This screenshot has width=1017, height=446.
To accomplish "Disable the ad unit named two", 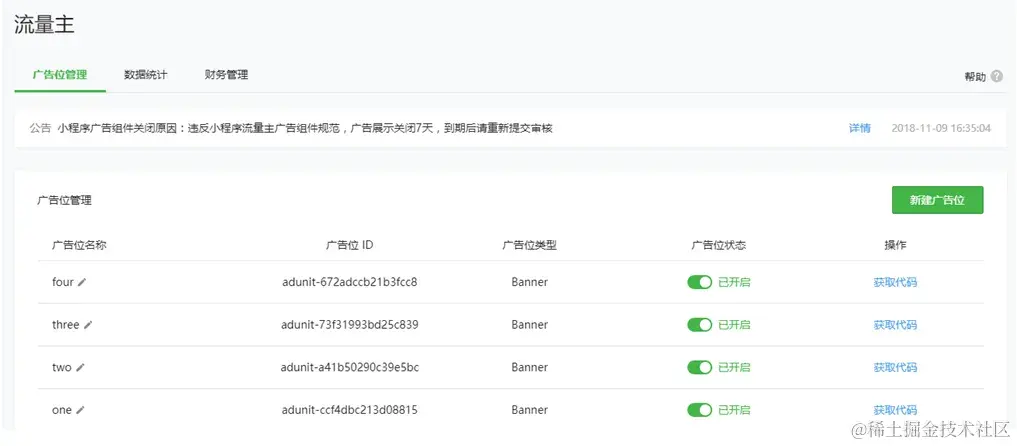I will click(x=700, y=367).
